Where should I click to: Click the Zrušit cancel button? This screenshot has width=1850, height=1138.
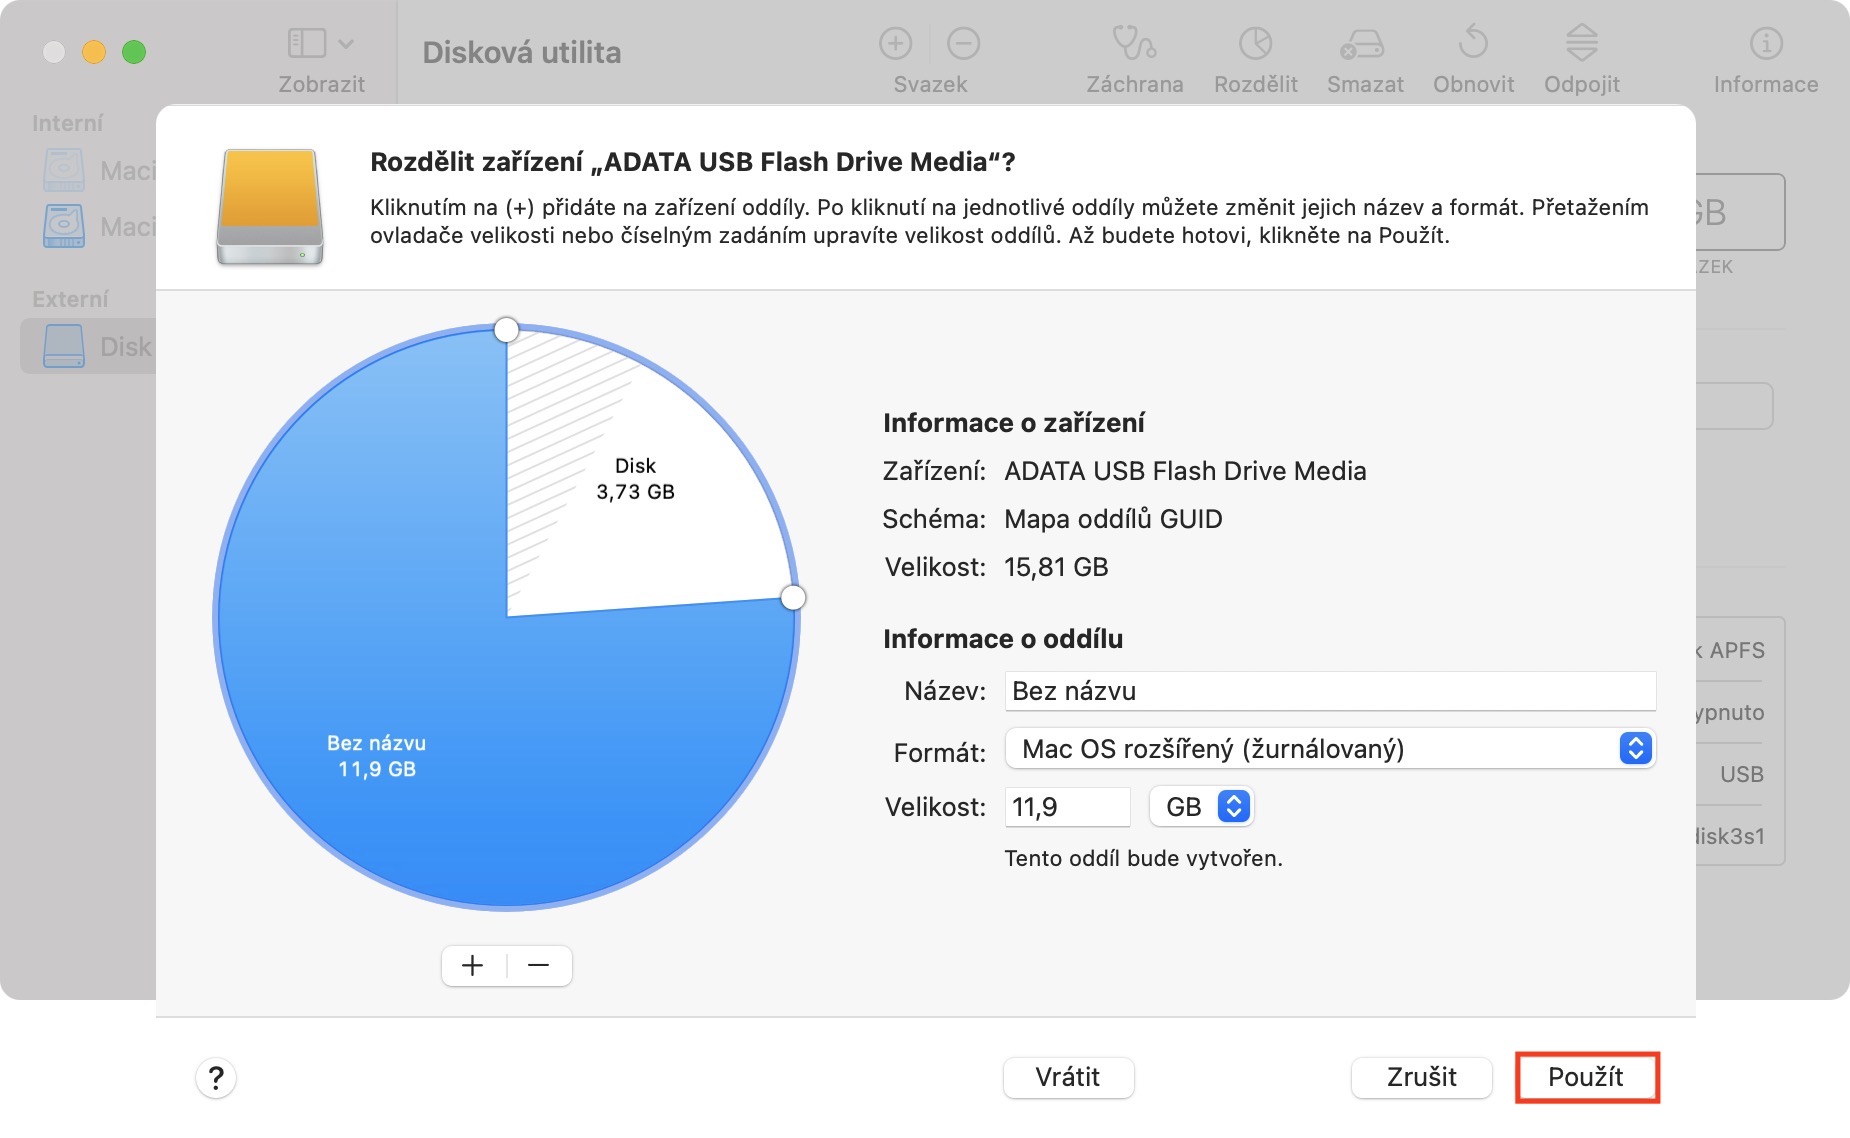1421,1077
